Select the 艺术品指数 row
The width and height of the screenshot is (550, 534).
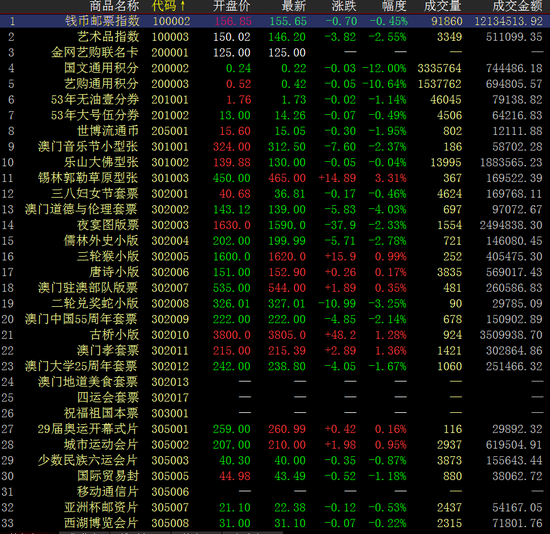pyautogui.click(x=275, y=37)
